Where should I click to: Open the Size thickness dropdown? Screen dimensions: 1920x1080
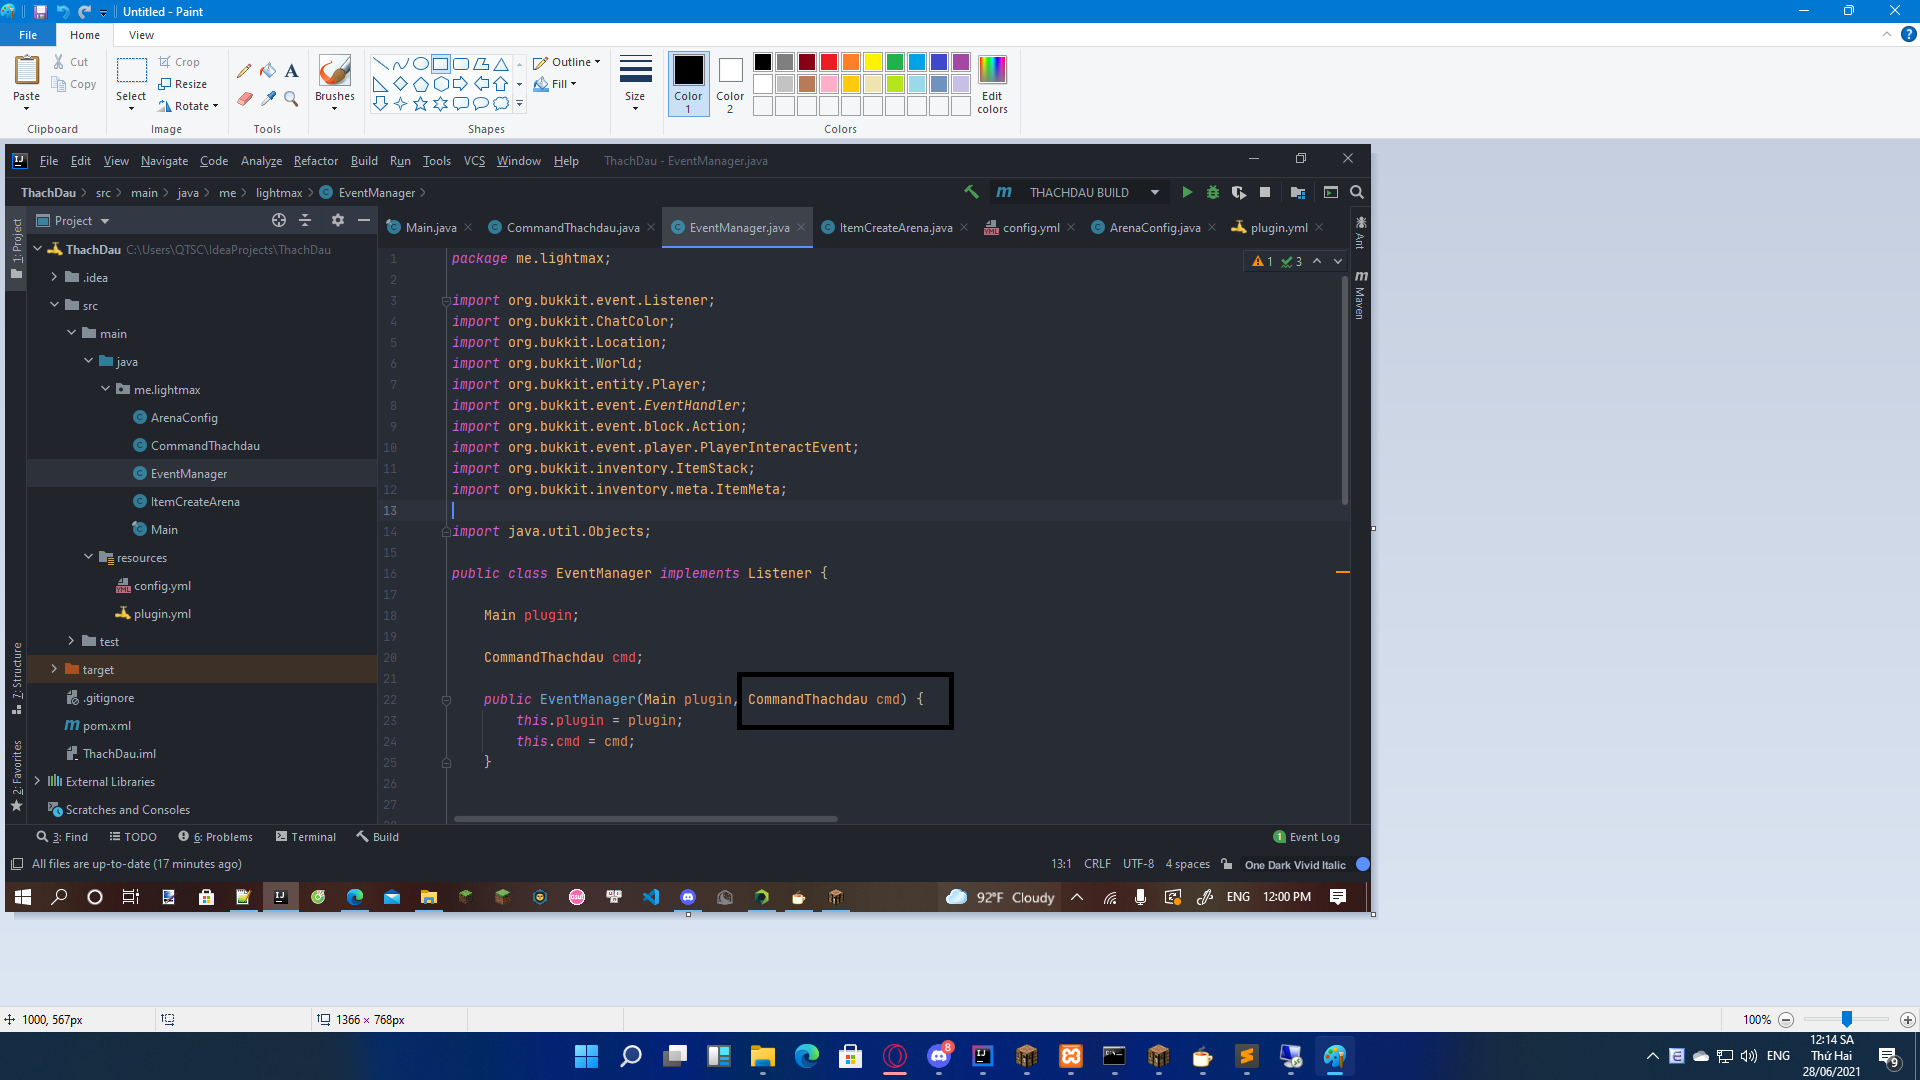(x=635, y=84)
